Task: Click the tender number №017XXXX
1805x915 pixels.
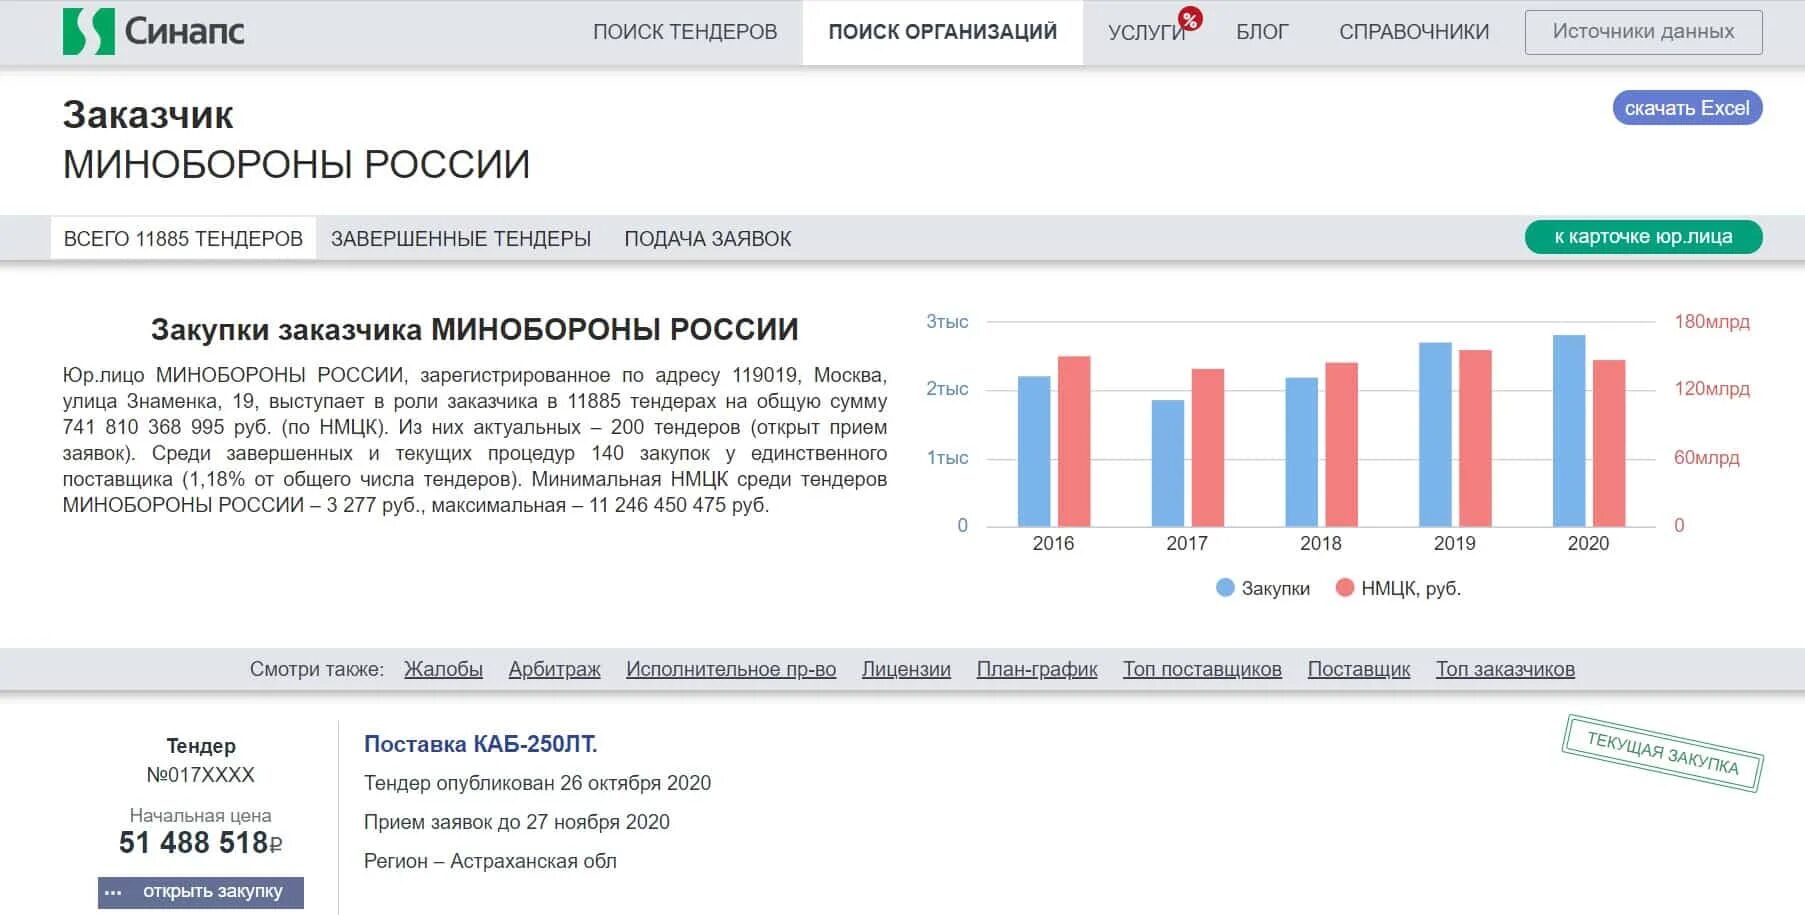Action: click(x=200, y=775)
